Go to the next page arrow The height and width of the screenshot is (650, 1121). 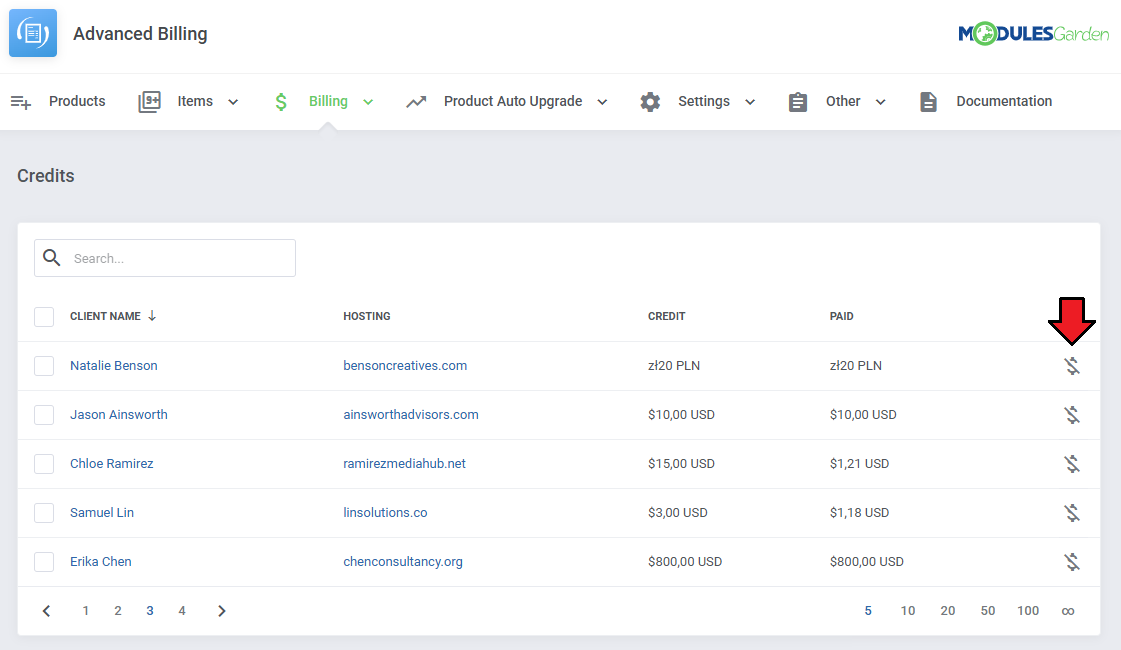coord(222,611)
